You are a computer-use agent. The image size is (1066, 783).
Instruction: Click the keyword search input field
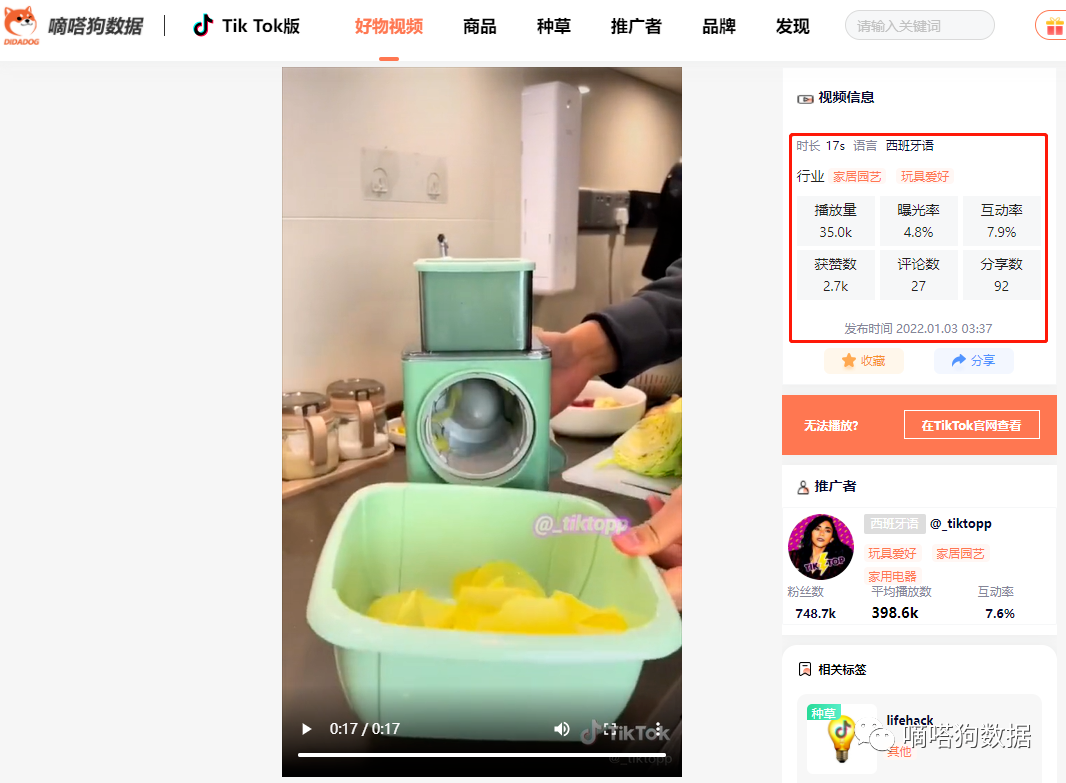pos(919,26)
